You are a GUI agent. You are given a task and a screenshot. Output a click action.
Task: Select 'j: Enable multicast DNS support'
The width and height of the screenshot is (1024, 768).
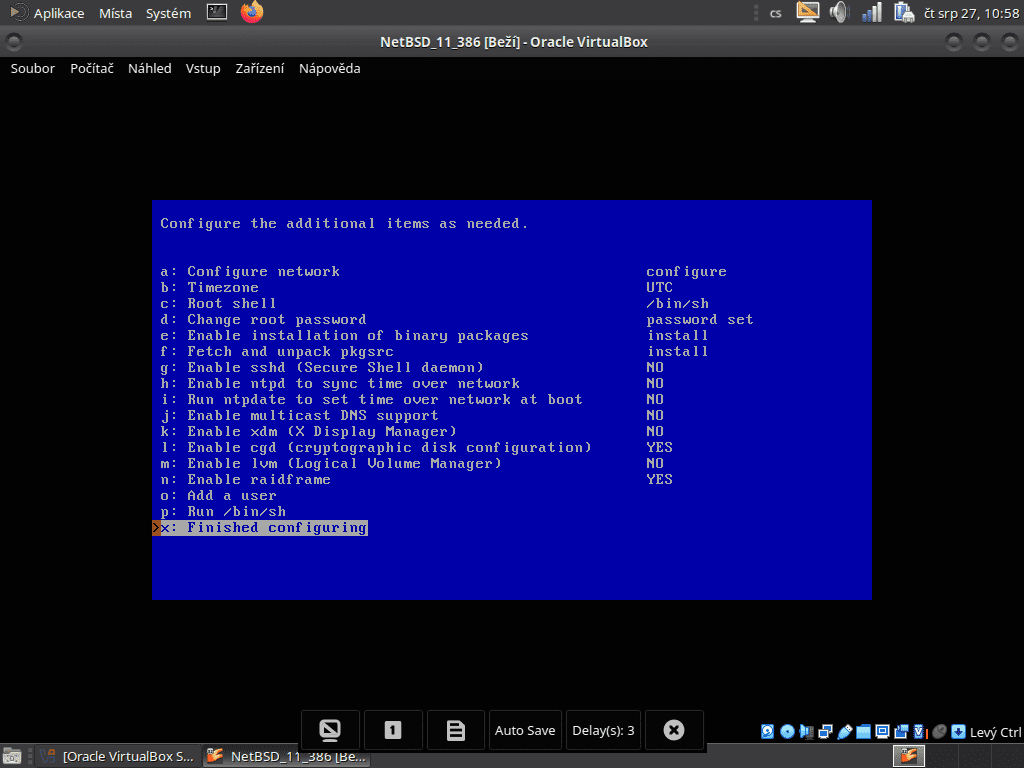coord(299,416)
